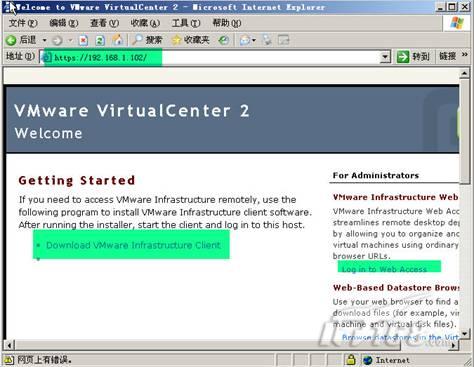The height and width of the screenshot is (367, 474).
Task: Open the 查看(V) menu
Action: coord(104,23)
